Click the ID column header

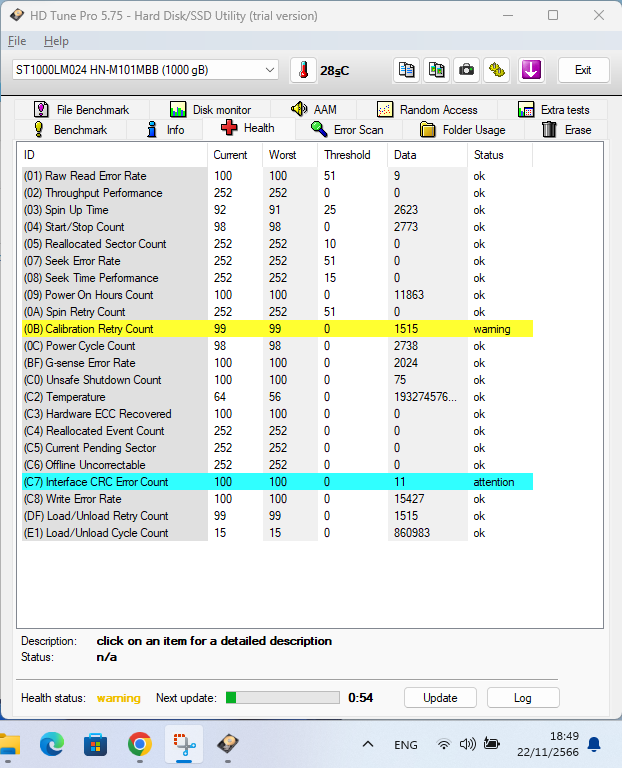tap(113, 155)
